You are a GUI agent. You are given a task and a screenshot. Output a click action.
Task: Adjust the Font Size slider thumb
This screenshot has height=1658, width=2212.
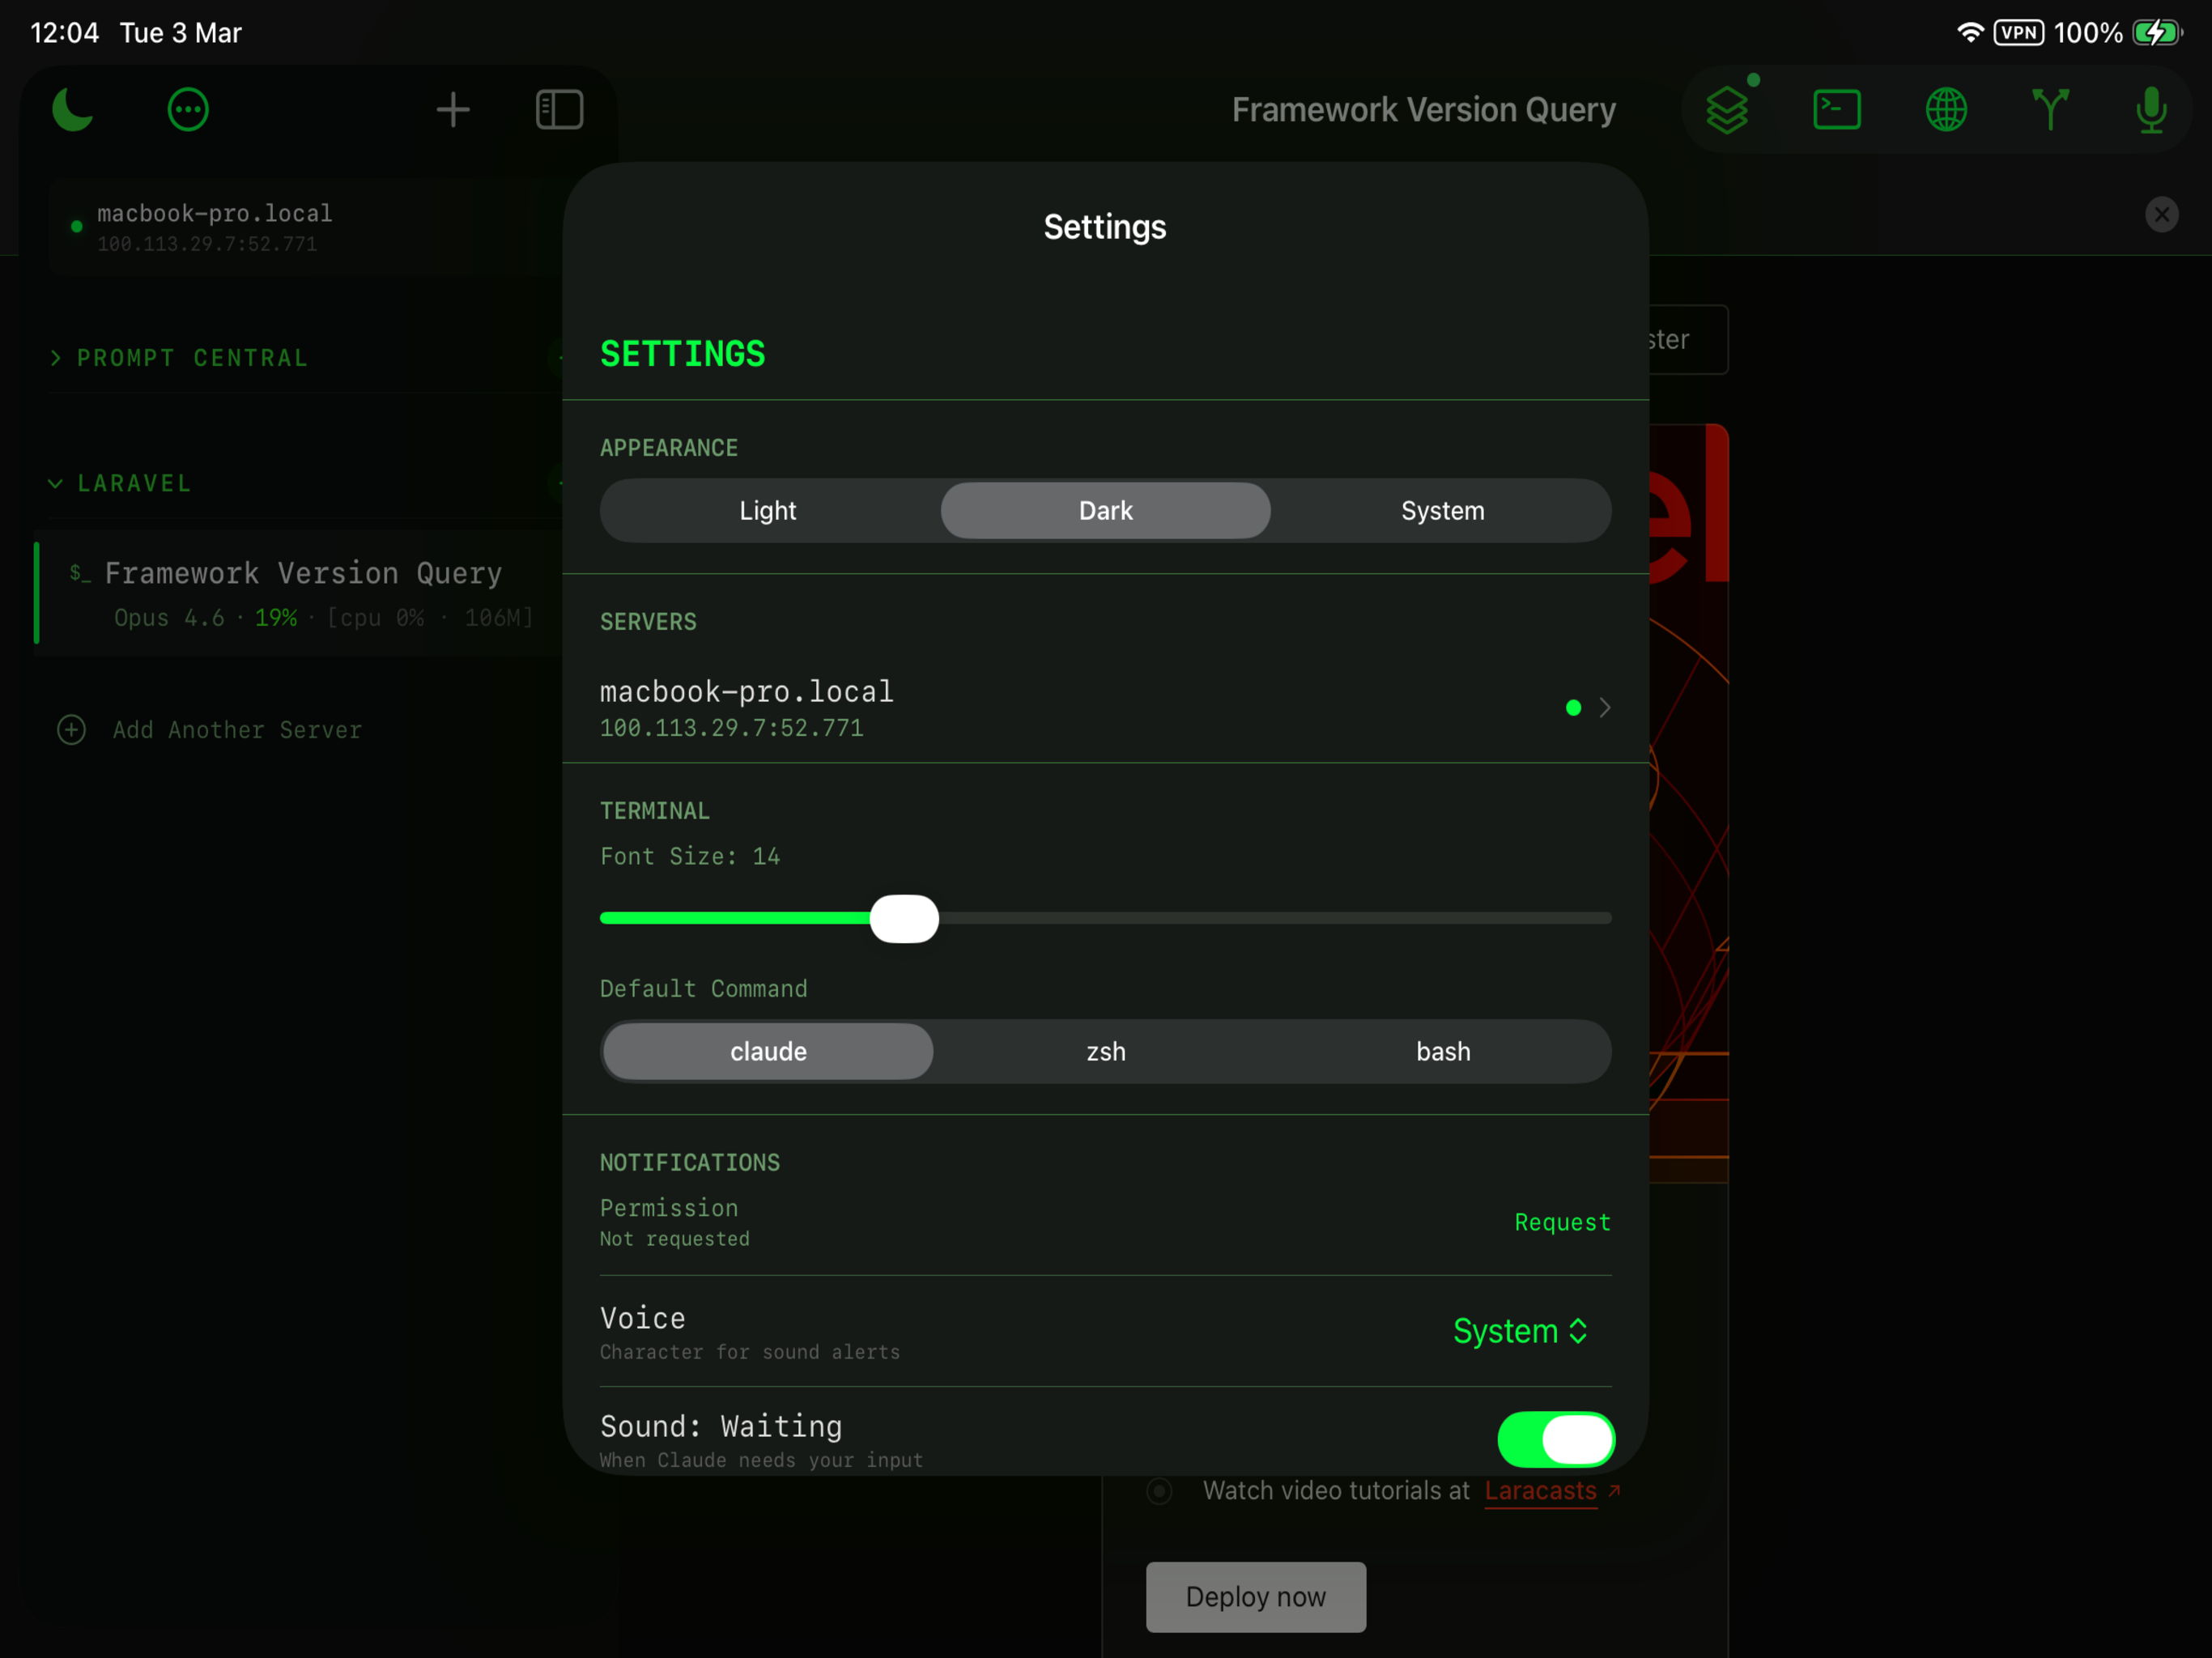pos(904,919)
